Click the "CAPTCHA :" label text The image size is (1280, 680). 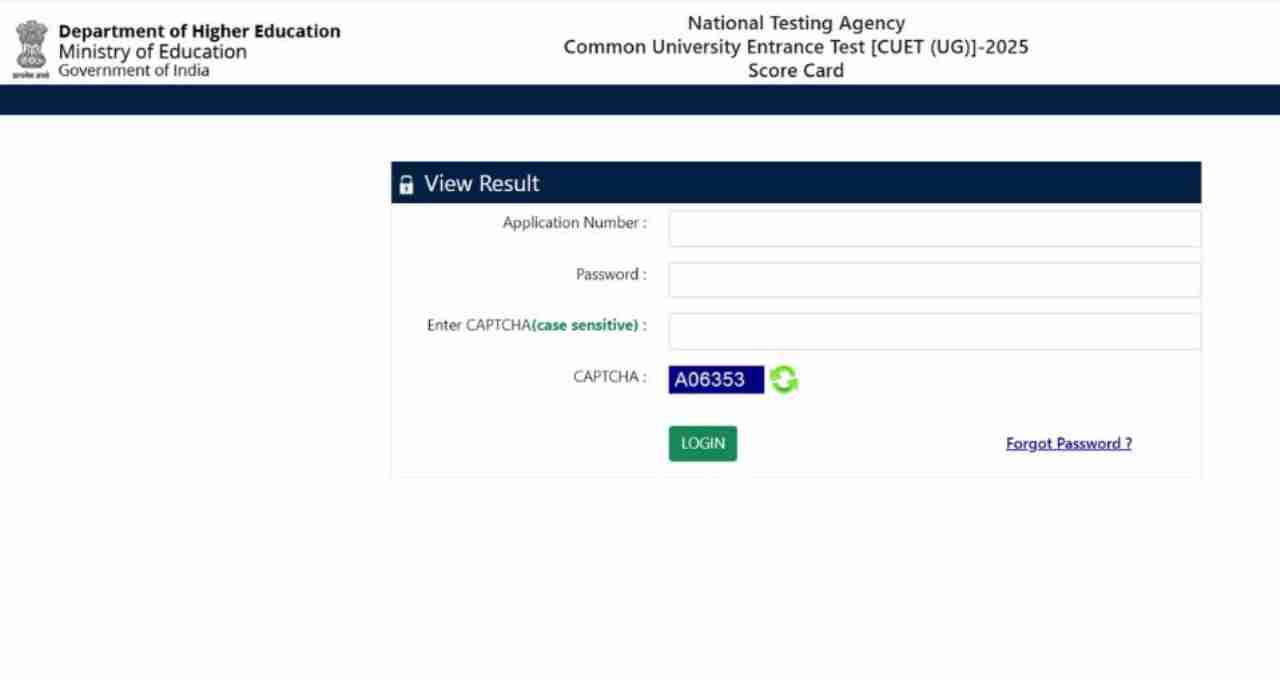point(610,377)
